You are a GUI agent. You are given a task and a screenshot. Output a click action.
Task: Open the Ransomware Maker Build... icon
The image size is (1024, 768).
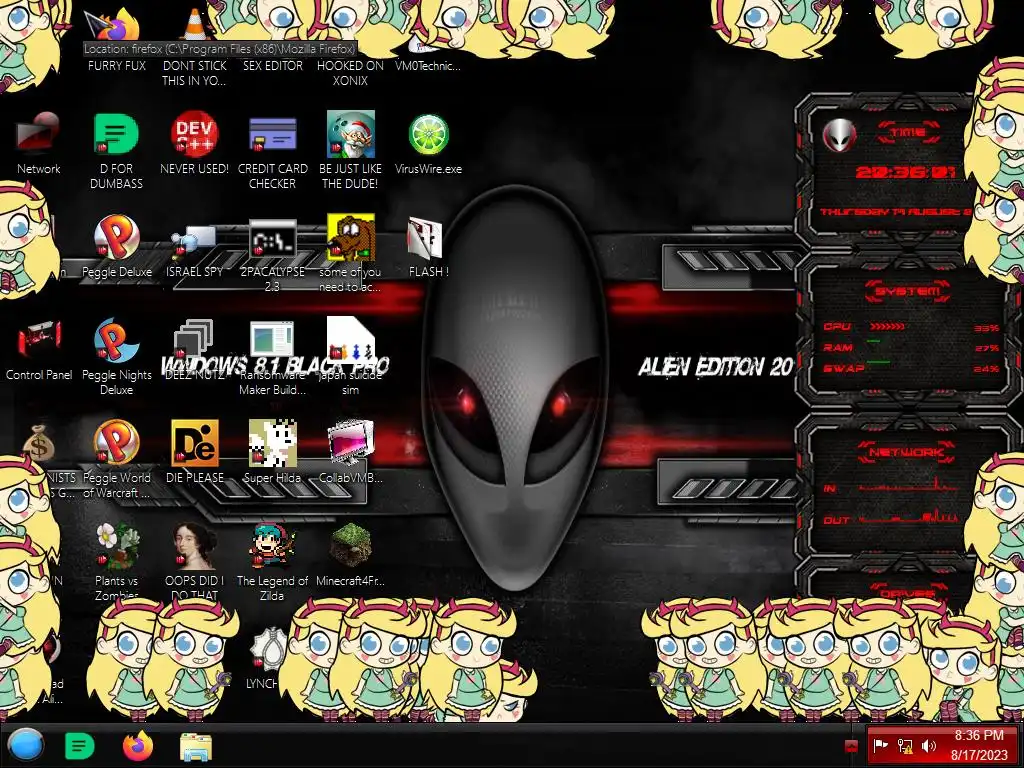[x=272, y=340]
